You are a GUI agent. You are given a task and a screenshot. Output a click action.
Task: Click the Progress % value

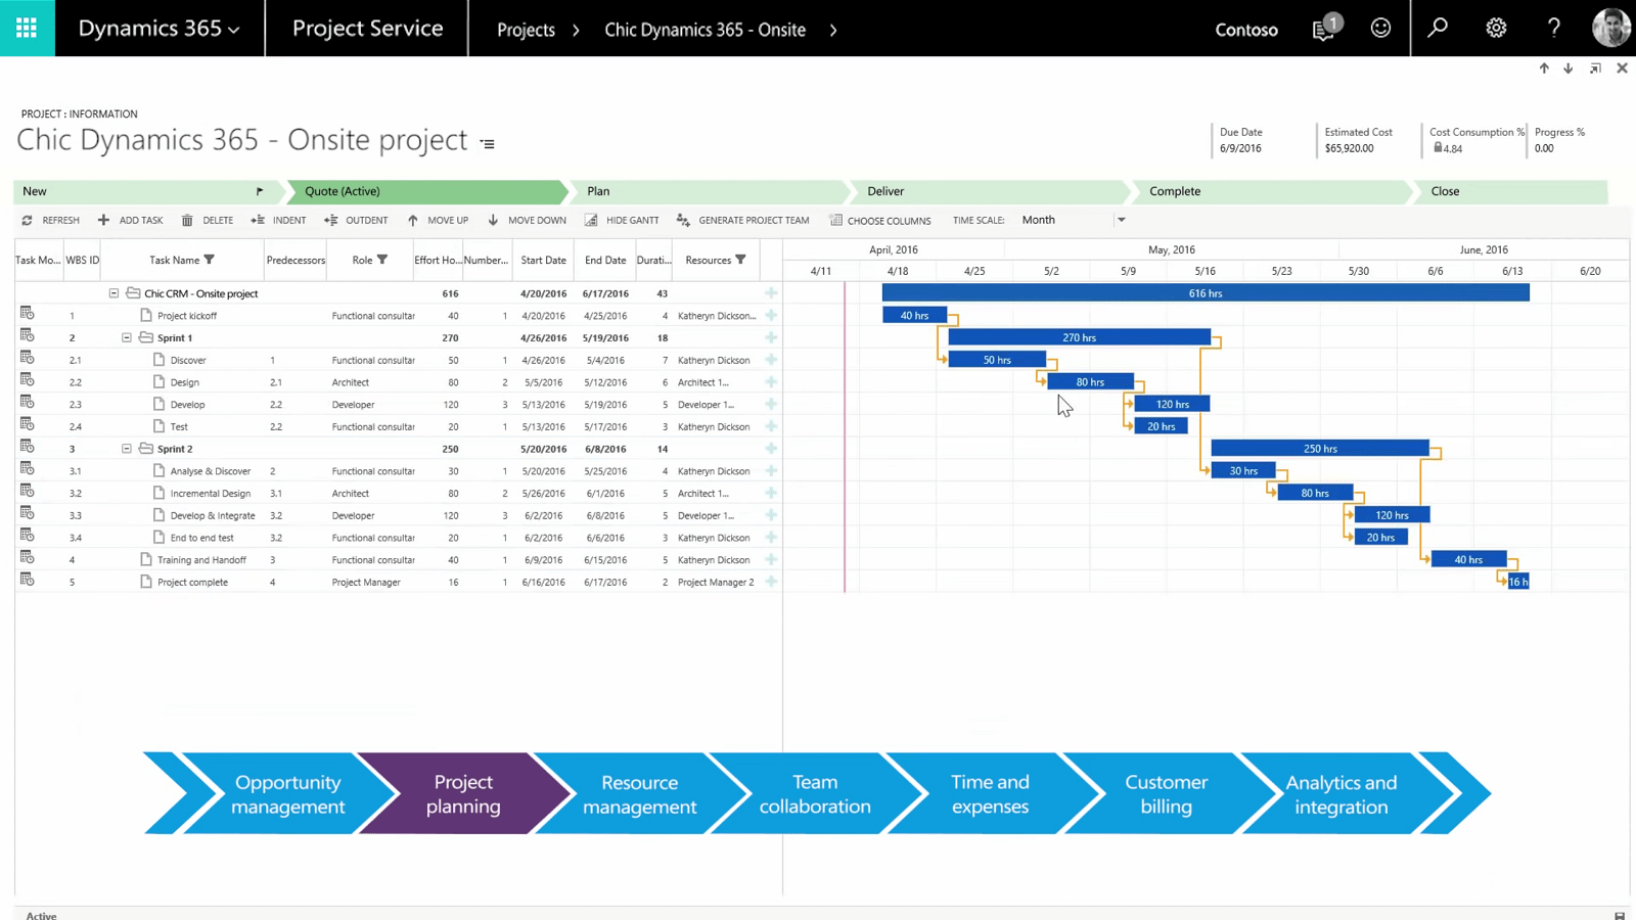point(1544,148)
